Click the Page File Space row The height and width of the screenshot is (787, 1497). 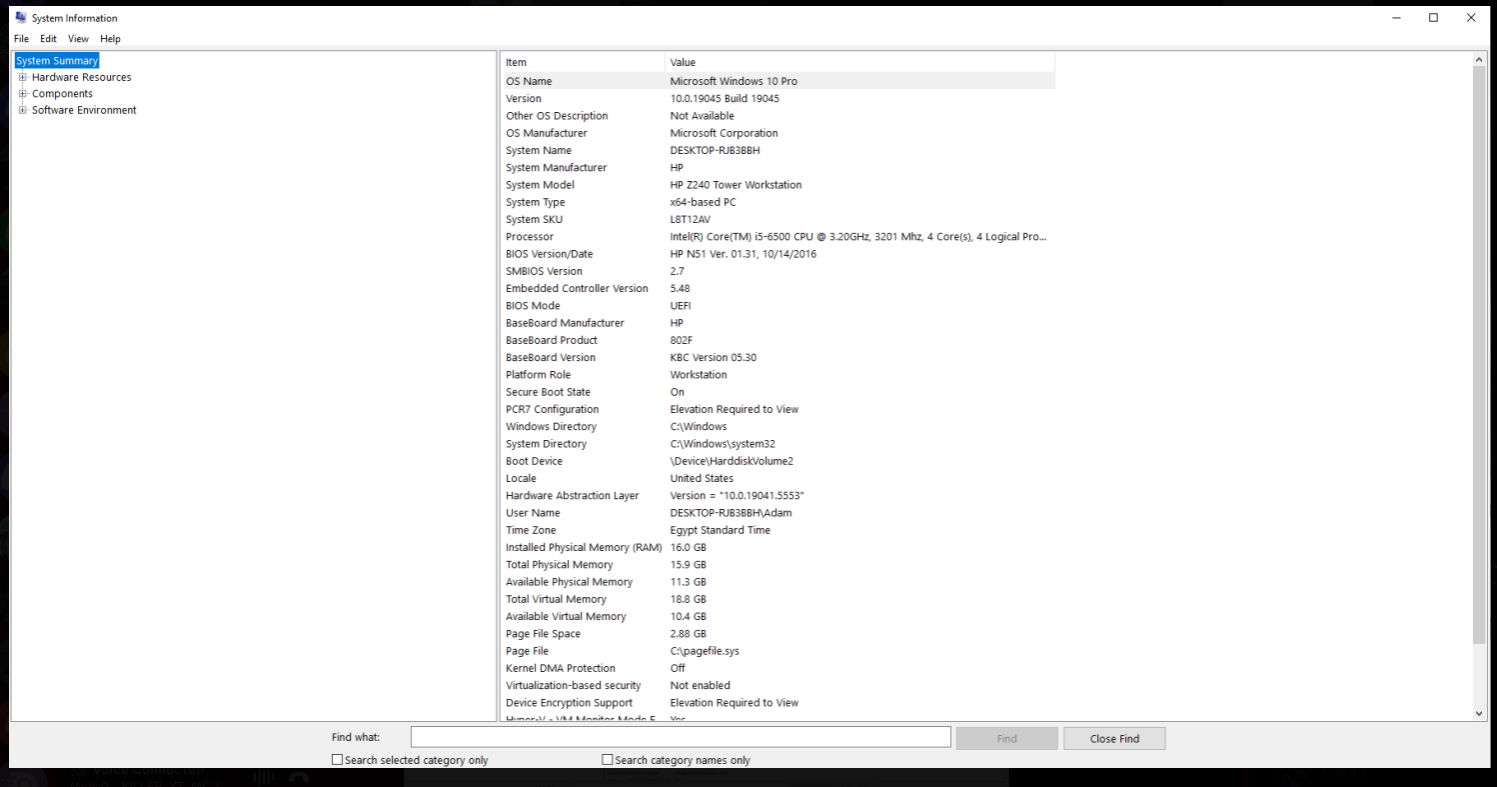[778, 633]
